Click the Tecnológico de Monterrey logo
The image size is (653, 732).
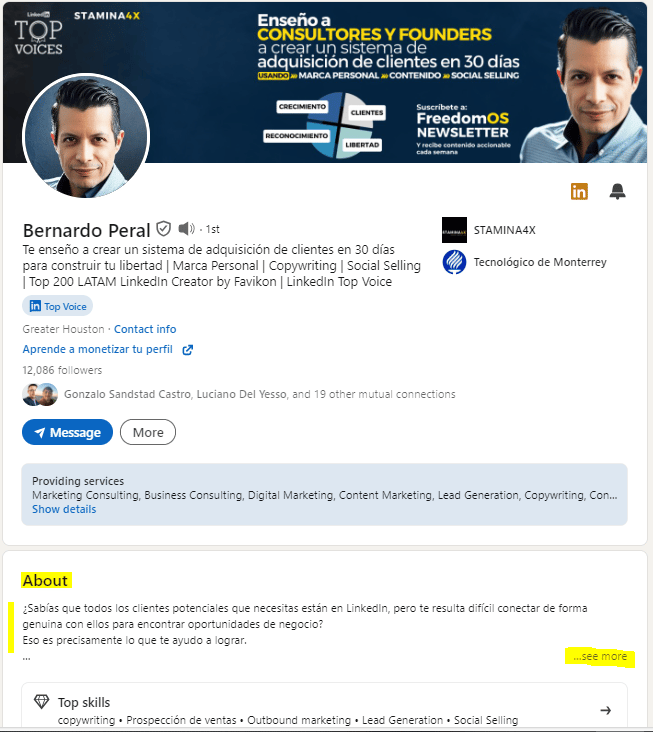(x=454, y=262)
